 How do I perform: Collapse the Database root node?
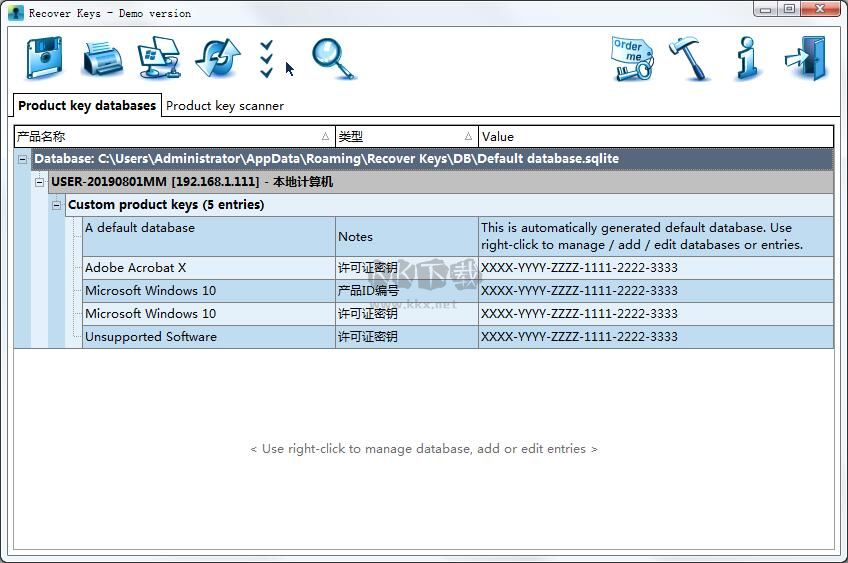(x=23, y=159)
